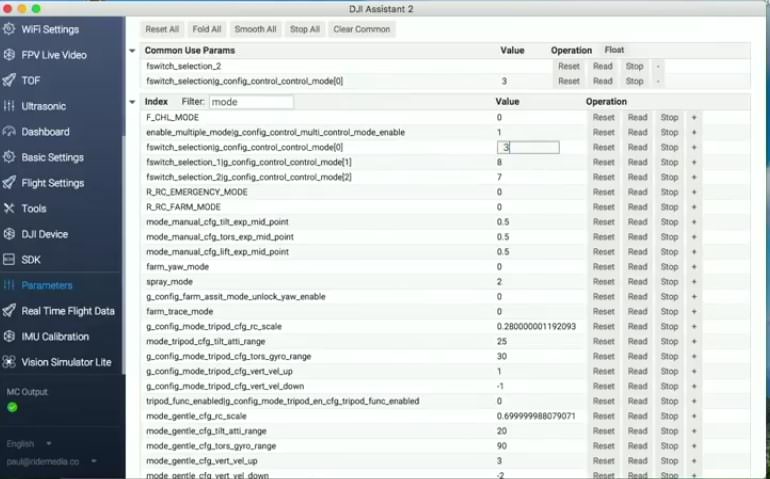Collapse the Index parameter list
Viewport: 770px width, 479px height.
point(133,102)
